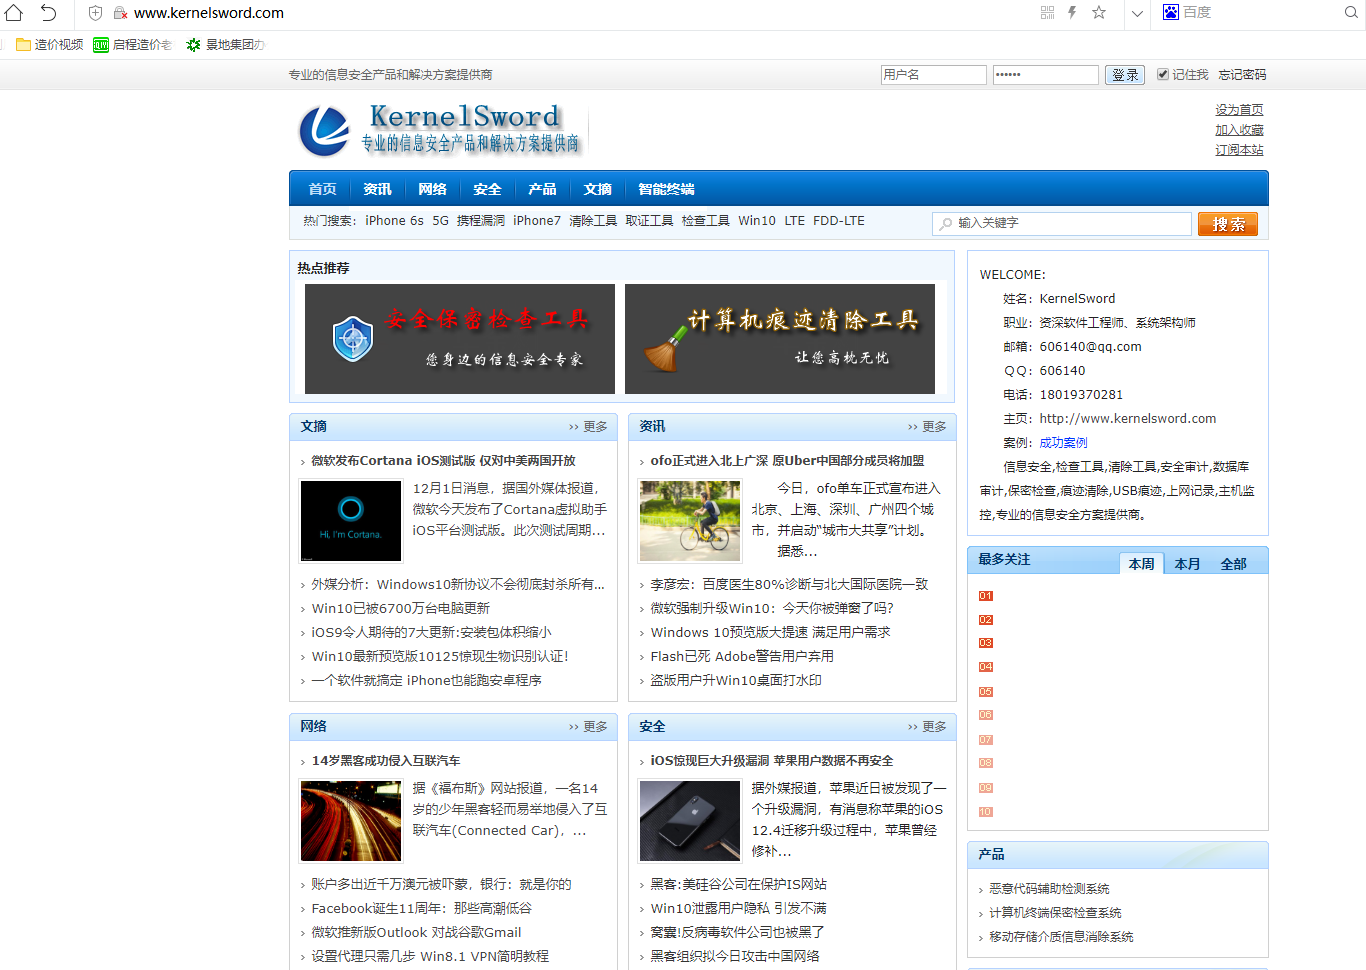Open the 首页 navigation menu item
Screen dimensions: 1366x970
[x=322, y=189]
